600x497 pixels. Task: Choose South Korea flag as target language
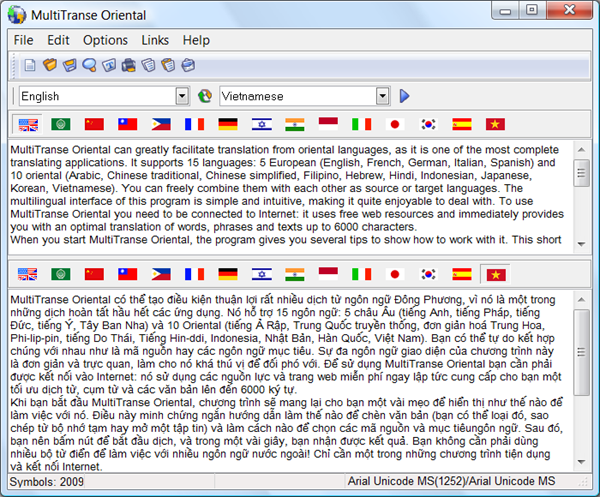[428, 274]
